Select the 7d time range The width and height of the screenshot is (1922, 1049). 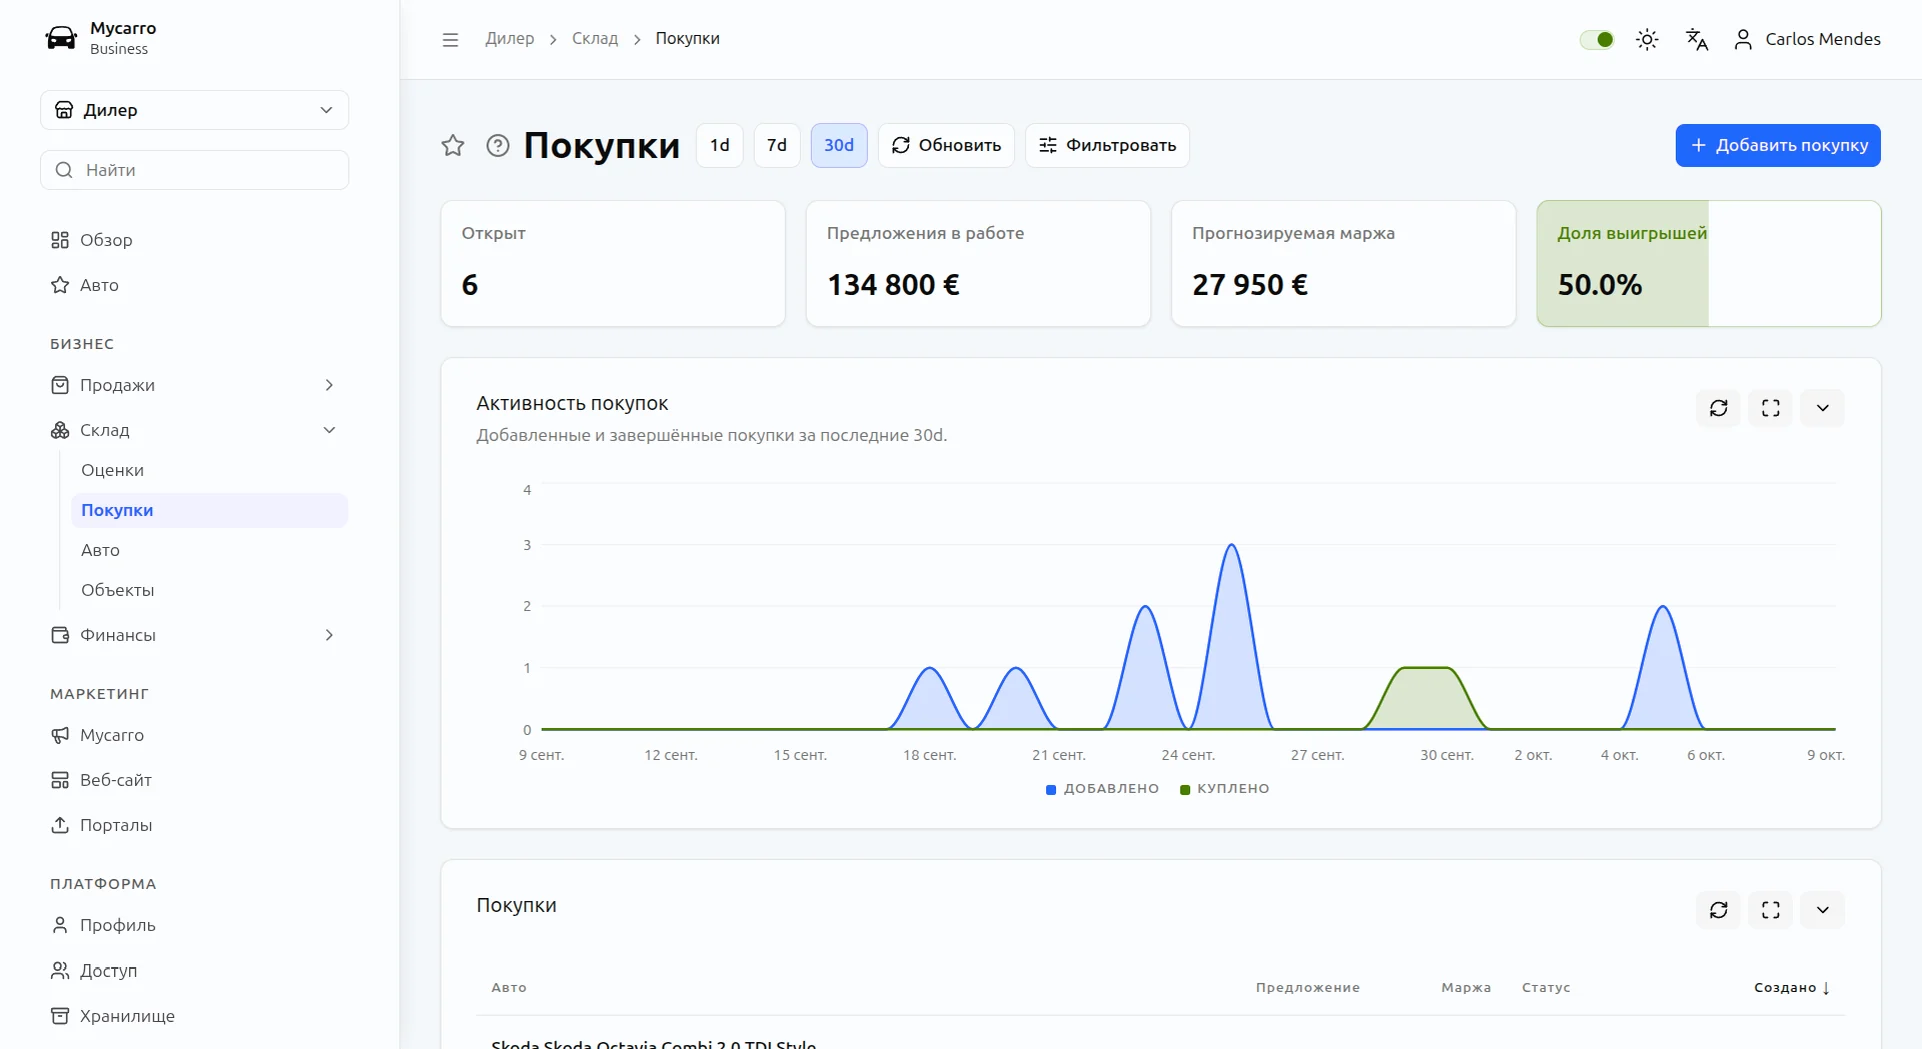(777, 146)
